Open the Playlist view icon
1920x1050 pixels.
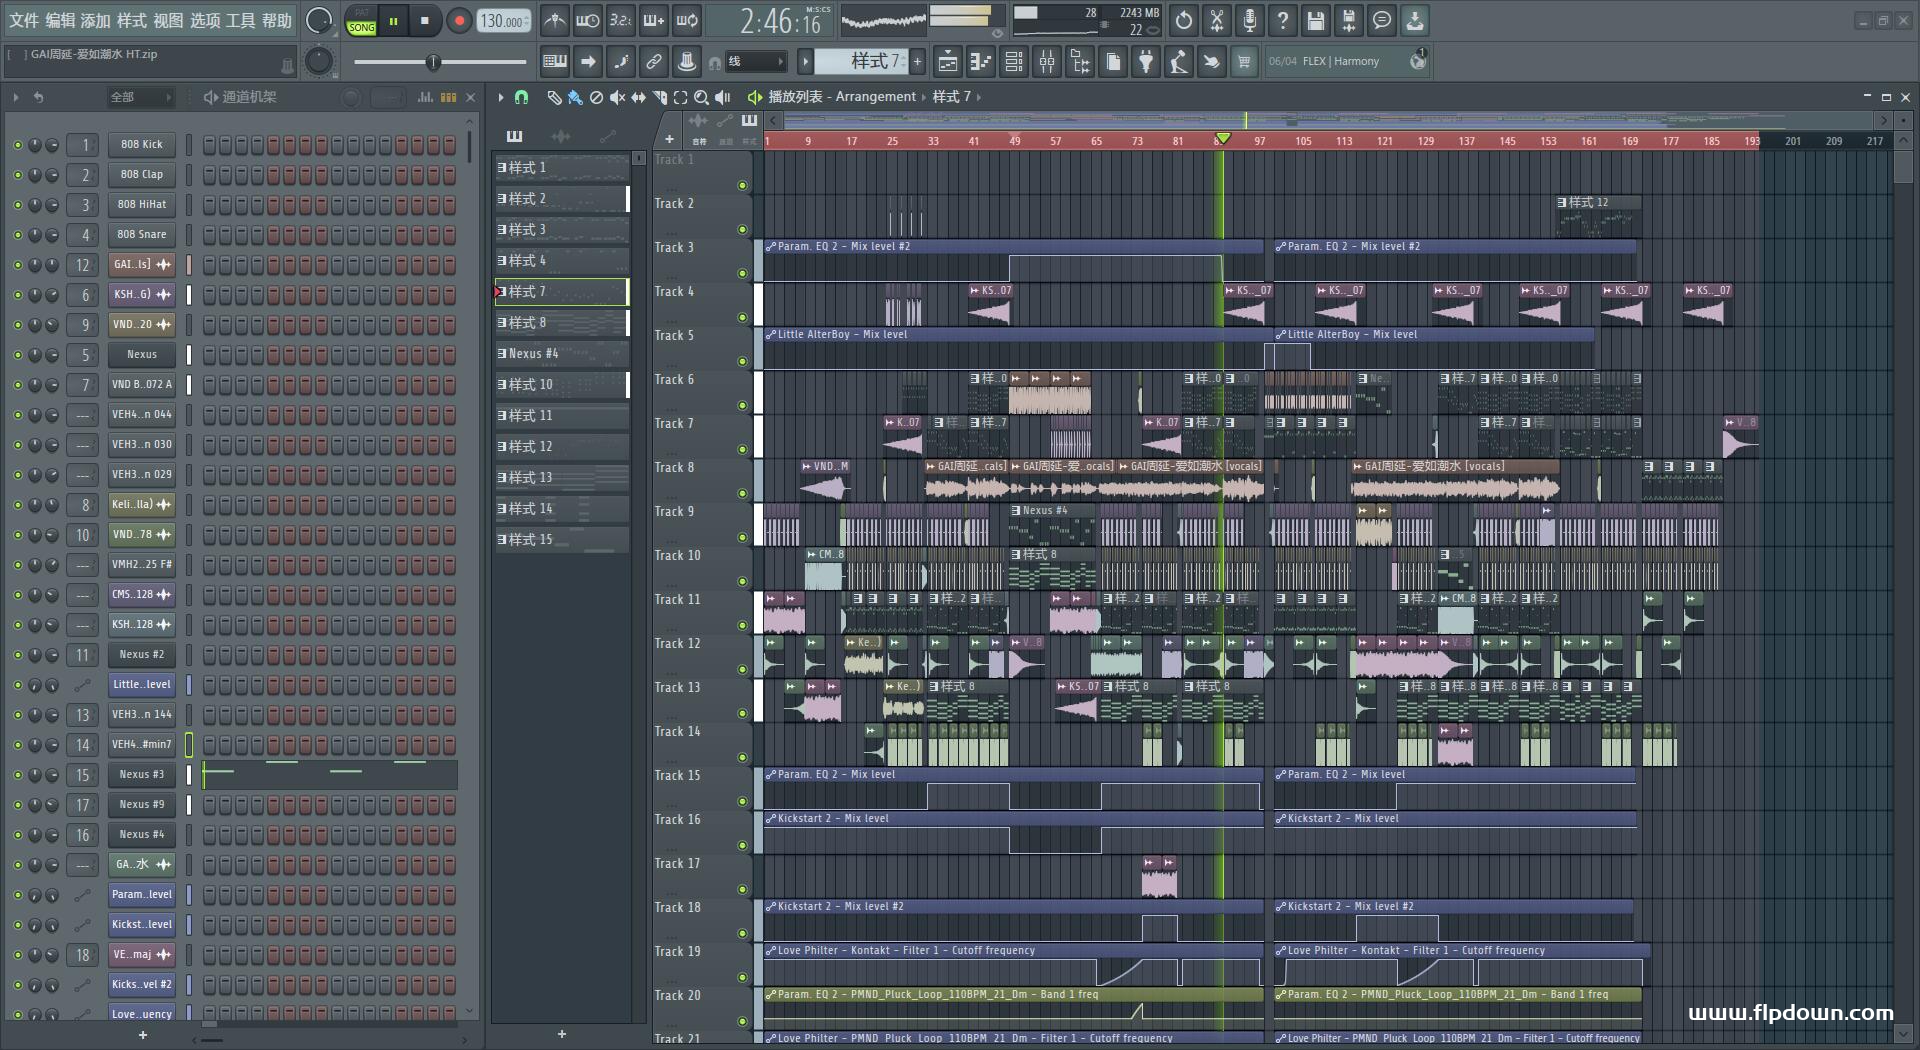tap(948, 62)
